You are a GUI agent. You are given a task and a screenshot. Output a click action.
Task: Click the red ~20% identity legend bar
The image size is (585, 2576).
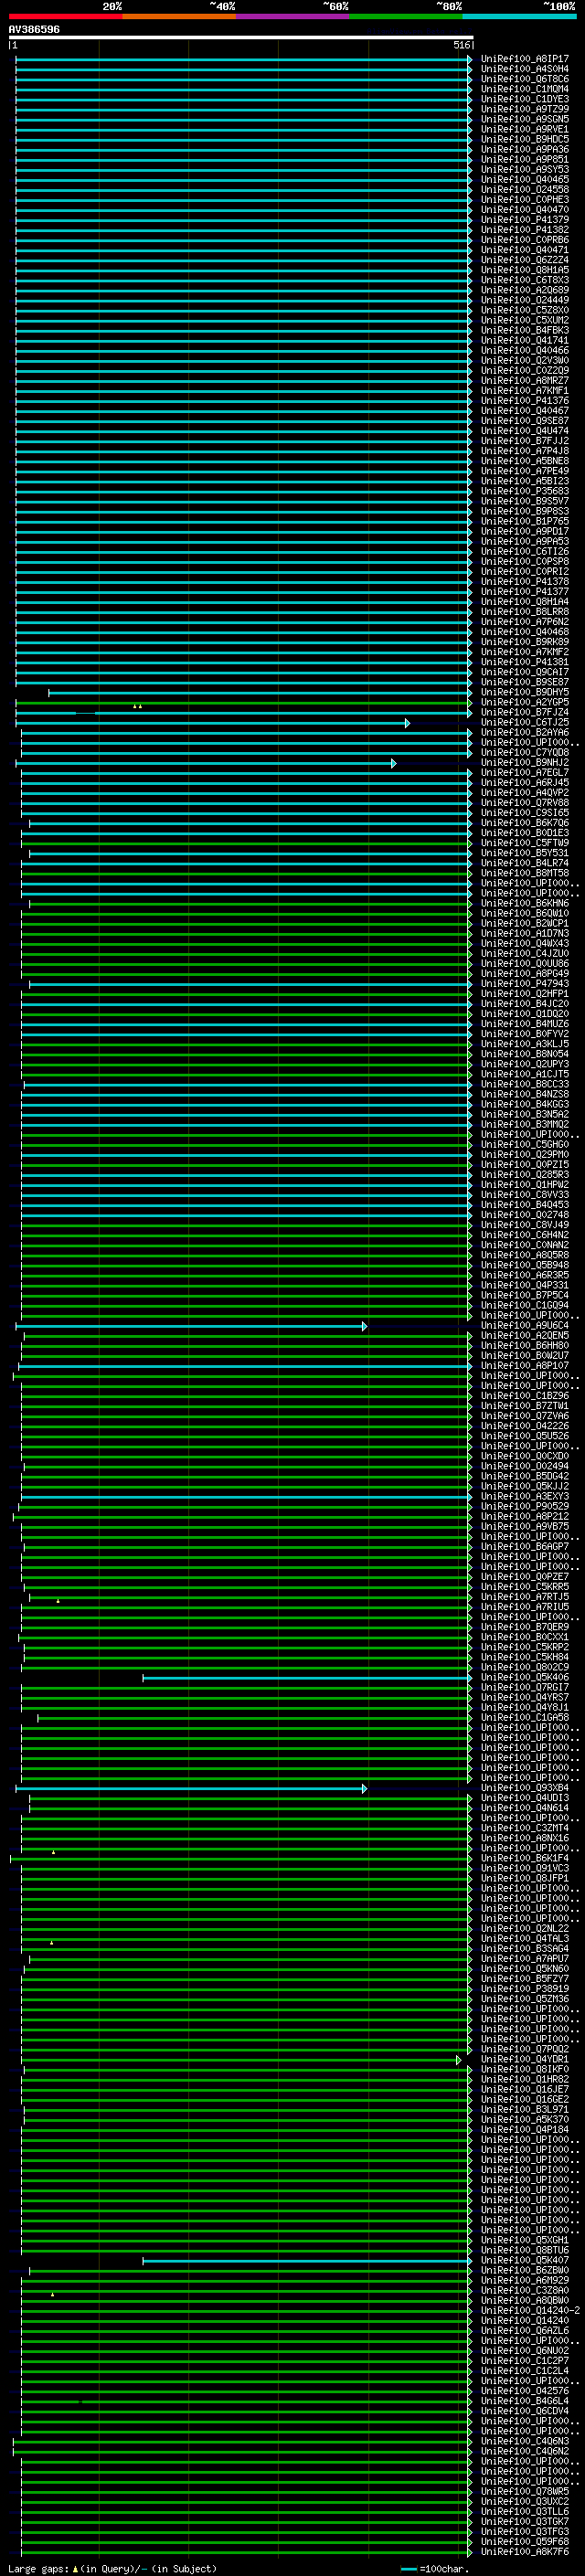click(65, 17)
